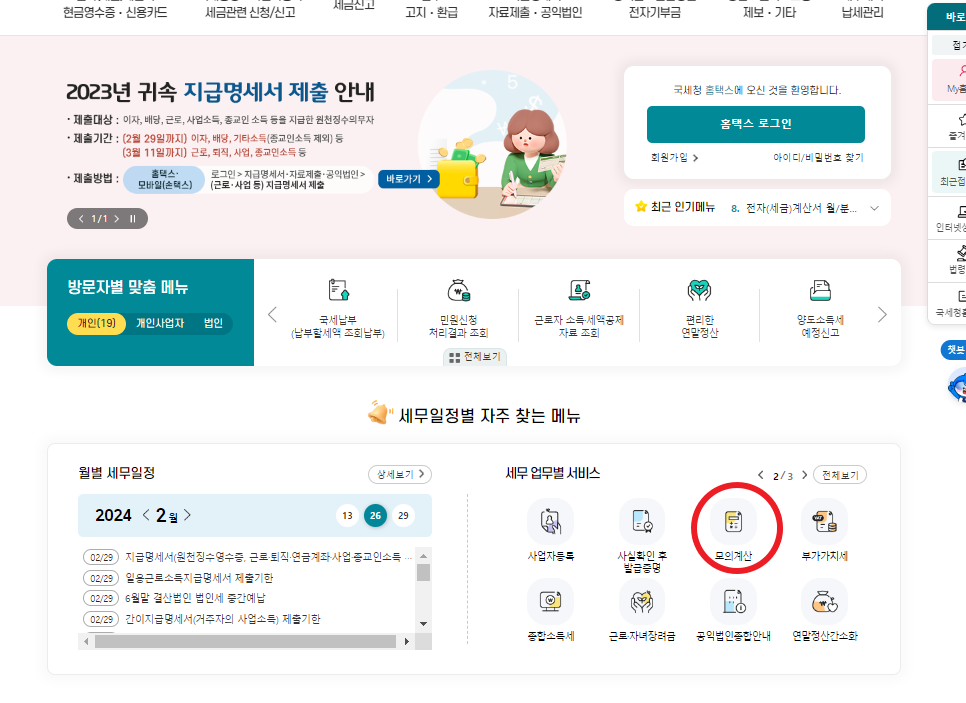Select the 개인사업자 visitor type toggle
This screenshot has height=703, width=966.
pos(160,323)
